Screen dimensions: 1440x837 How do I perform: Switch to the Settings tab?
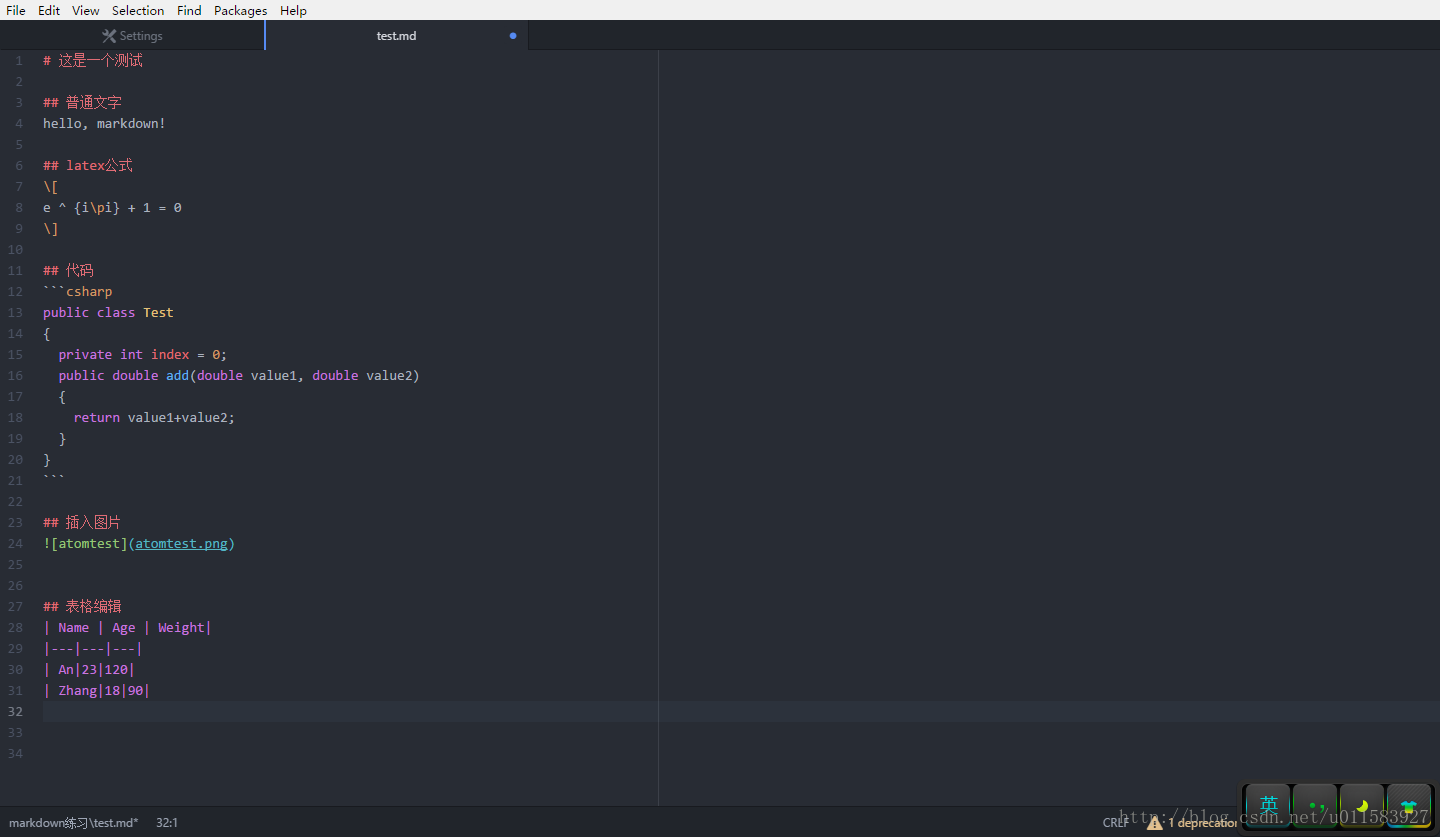(x=132, y=36)
